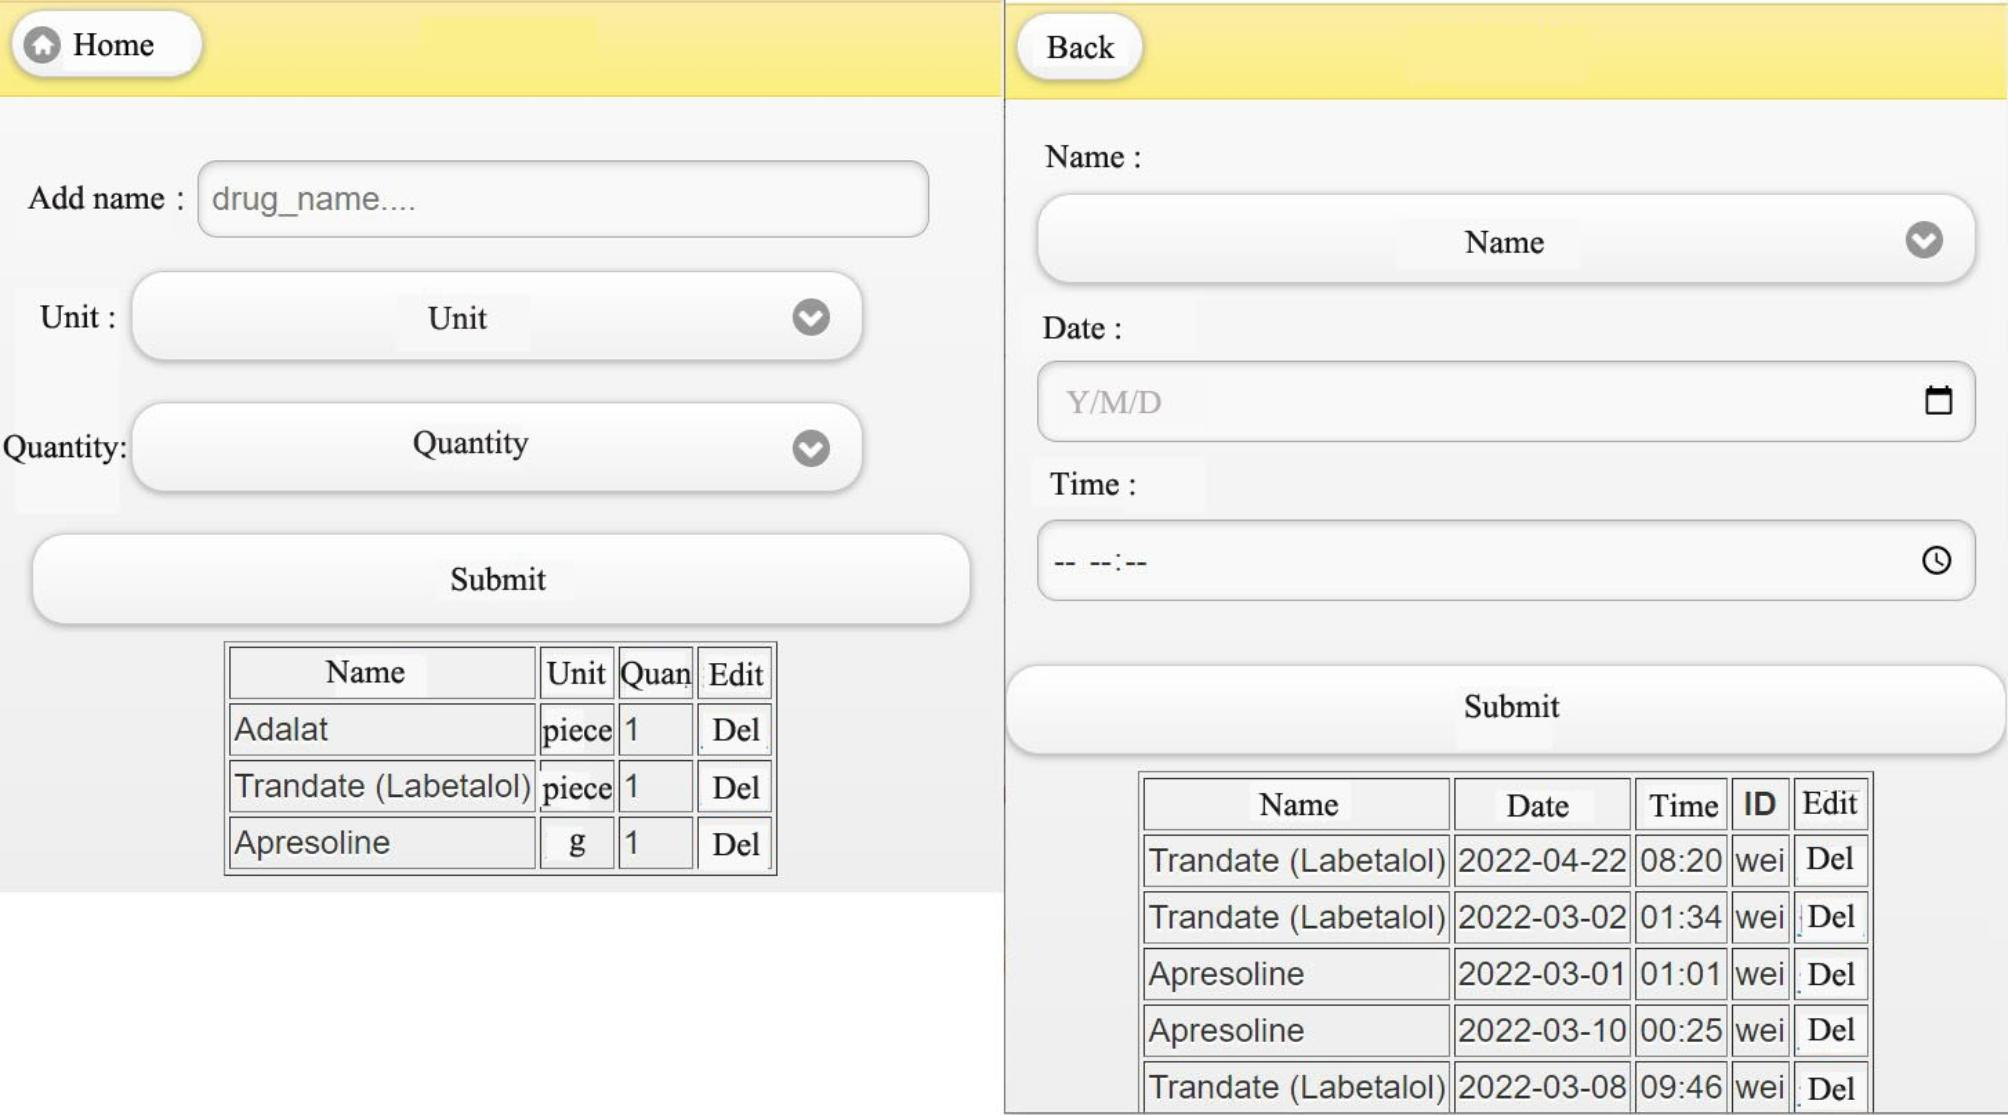Viewport: 2008px width, 1115px height.
Task: Click the 2022-03-10 date cell
Action: [1542, 1031]
